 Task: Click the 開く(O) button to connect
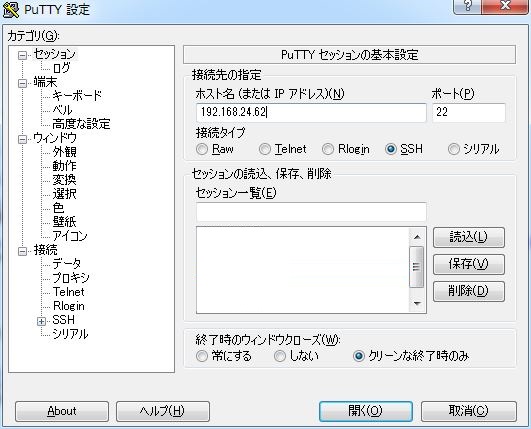[366, 411]
